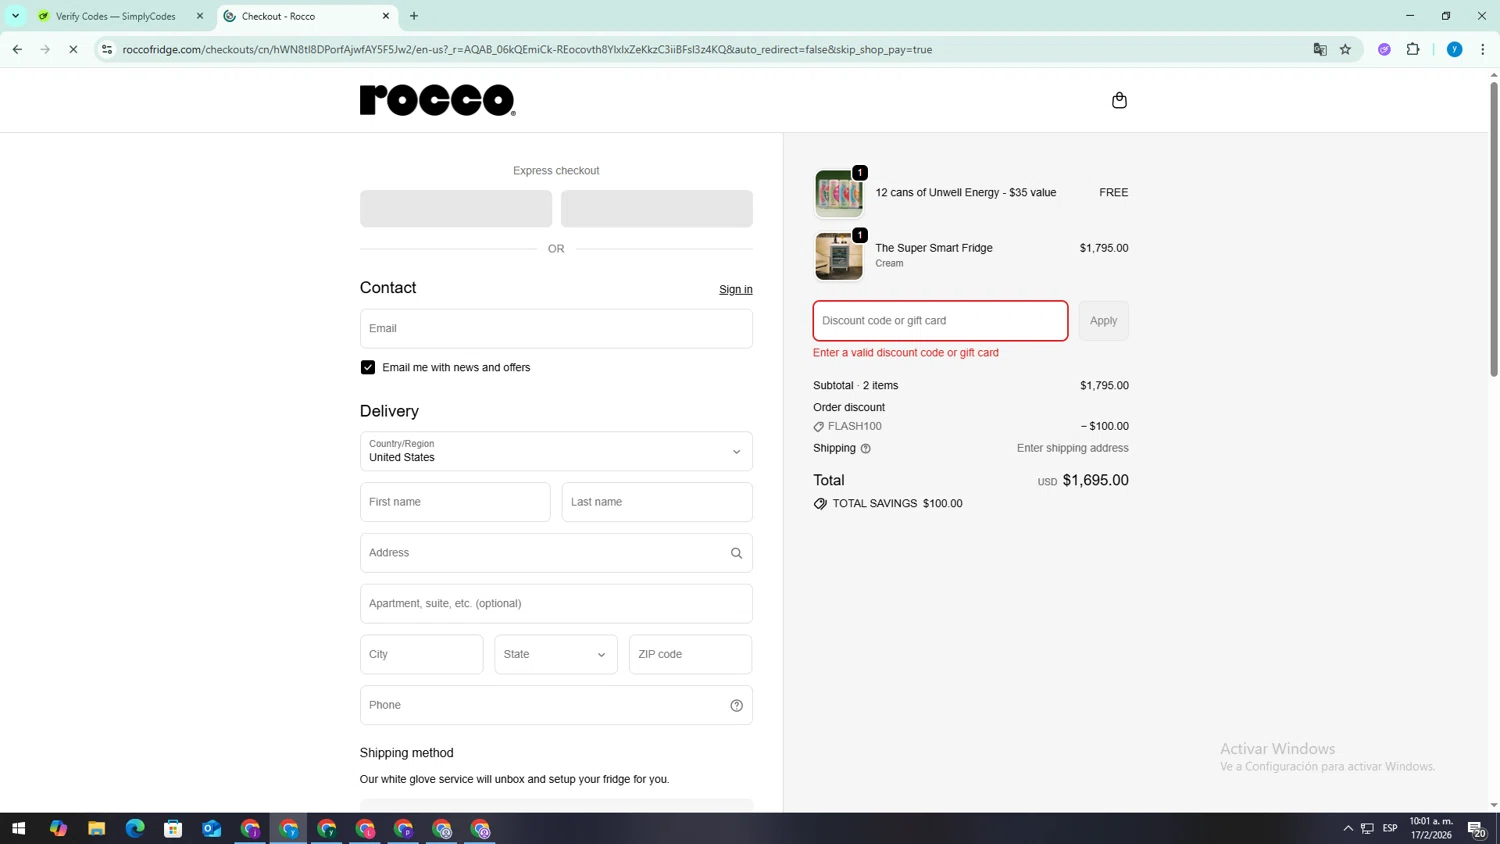Click the Total Savings tag icon
The height and width of the screenshot is (844, 1500).
tap(820, 504)
